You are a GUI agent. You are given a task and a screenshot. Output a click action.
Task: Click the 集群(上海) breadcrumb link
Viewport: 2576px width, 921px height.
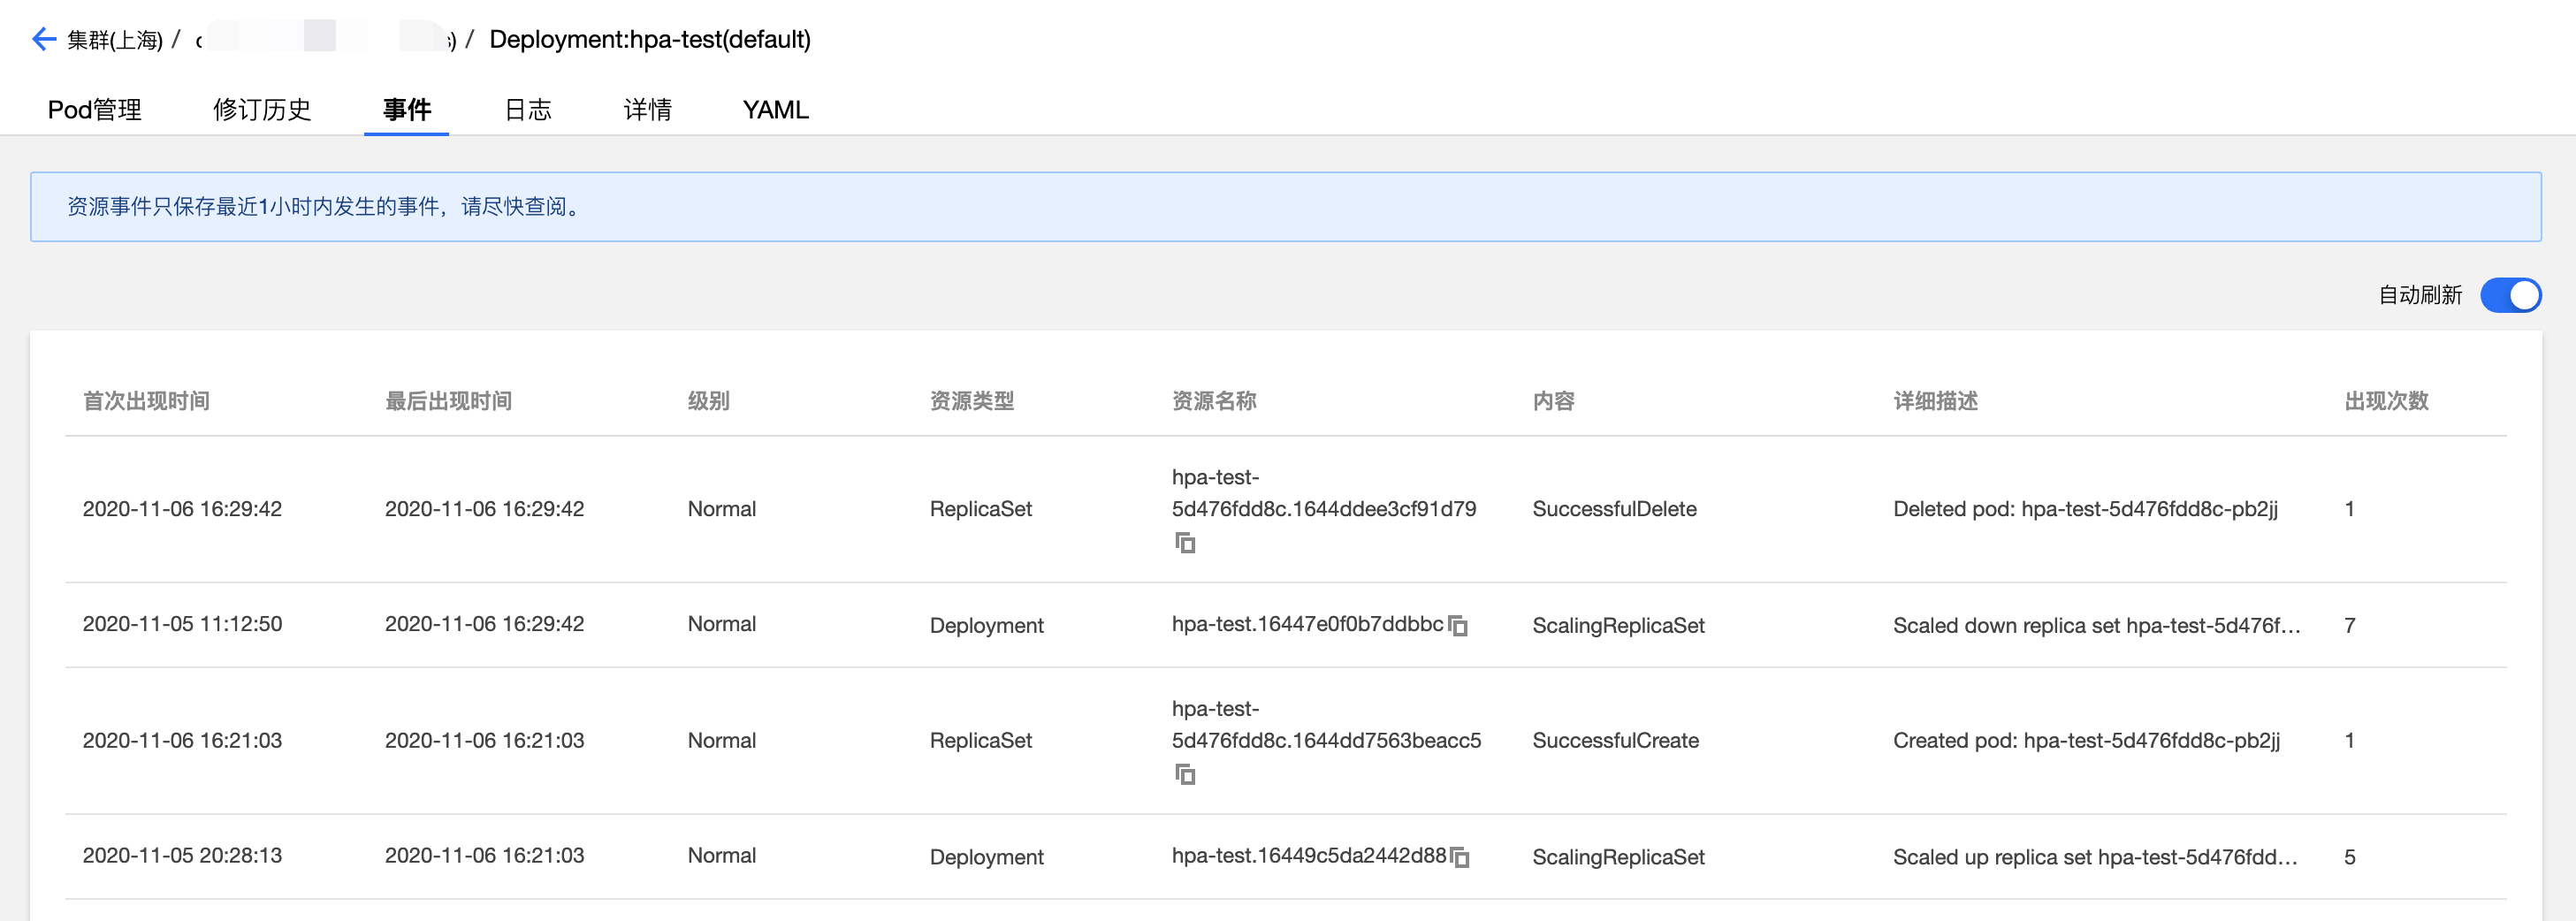114,40
